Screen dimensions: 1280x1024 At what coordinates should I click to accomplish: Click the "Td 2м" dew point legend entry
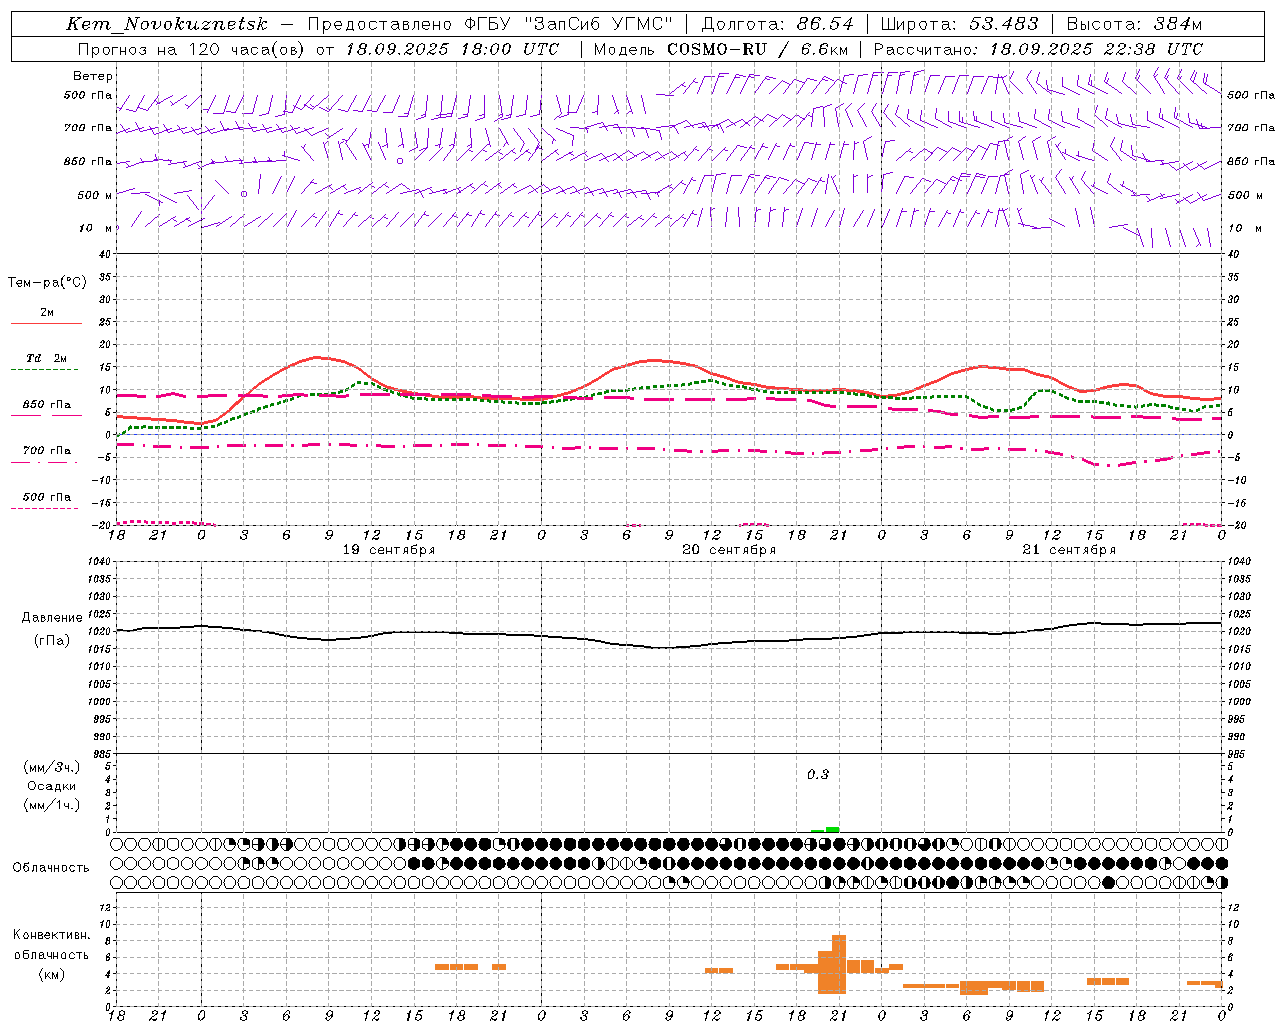click(47, 358)
